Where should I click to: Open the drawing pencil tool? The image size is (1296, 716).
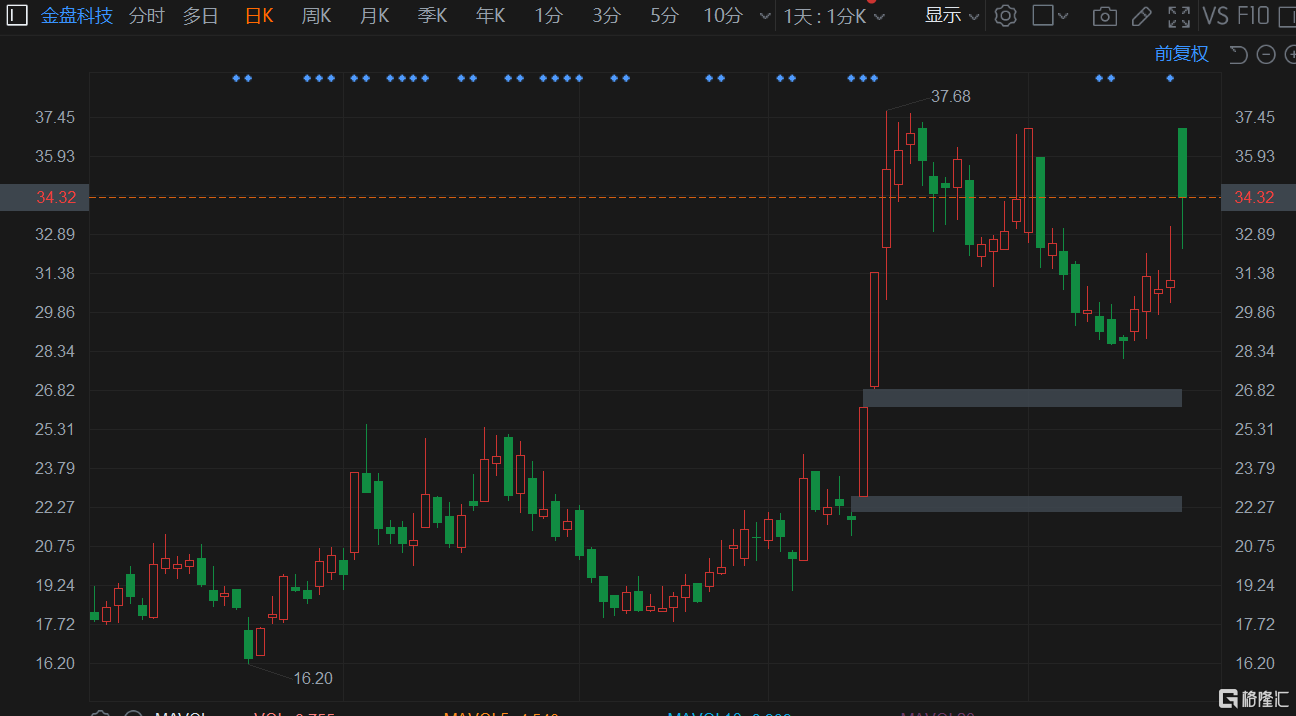tap(1142, 16)
